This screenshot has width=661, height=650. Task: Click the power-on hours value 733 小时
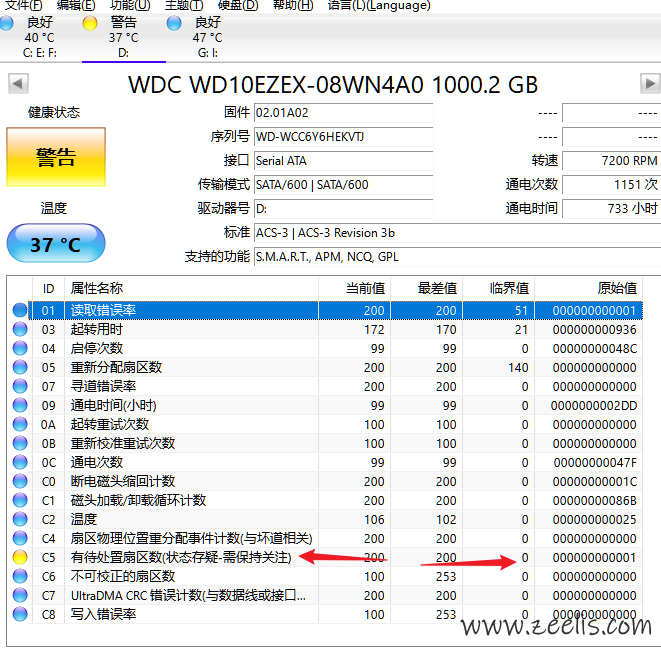click(x=611, y=209)
